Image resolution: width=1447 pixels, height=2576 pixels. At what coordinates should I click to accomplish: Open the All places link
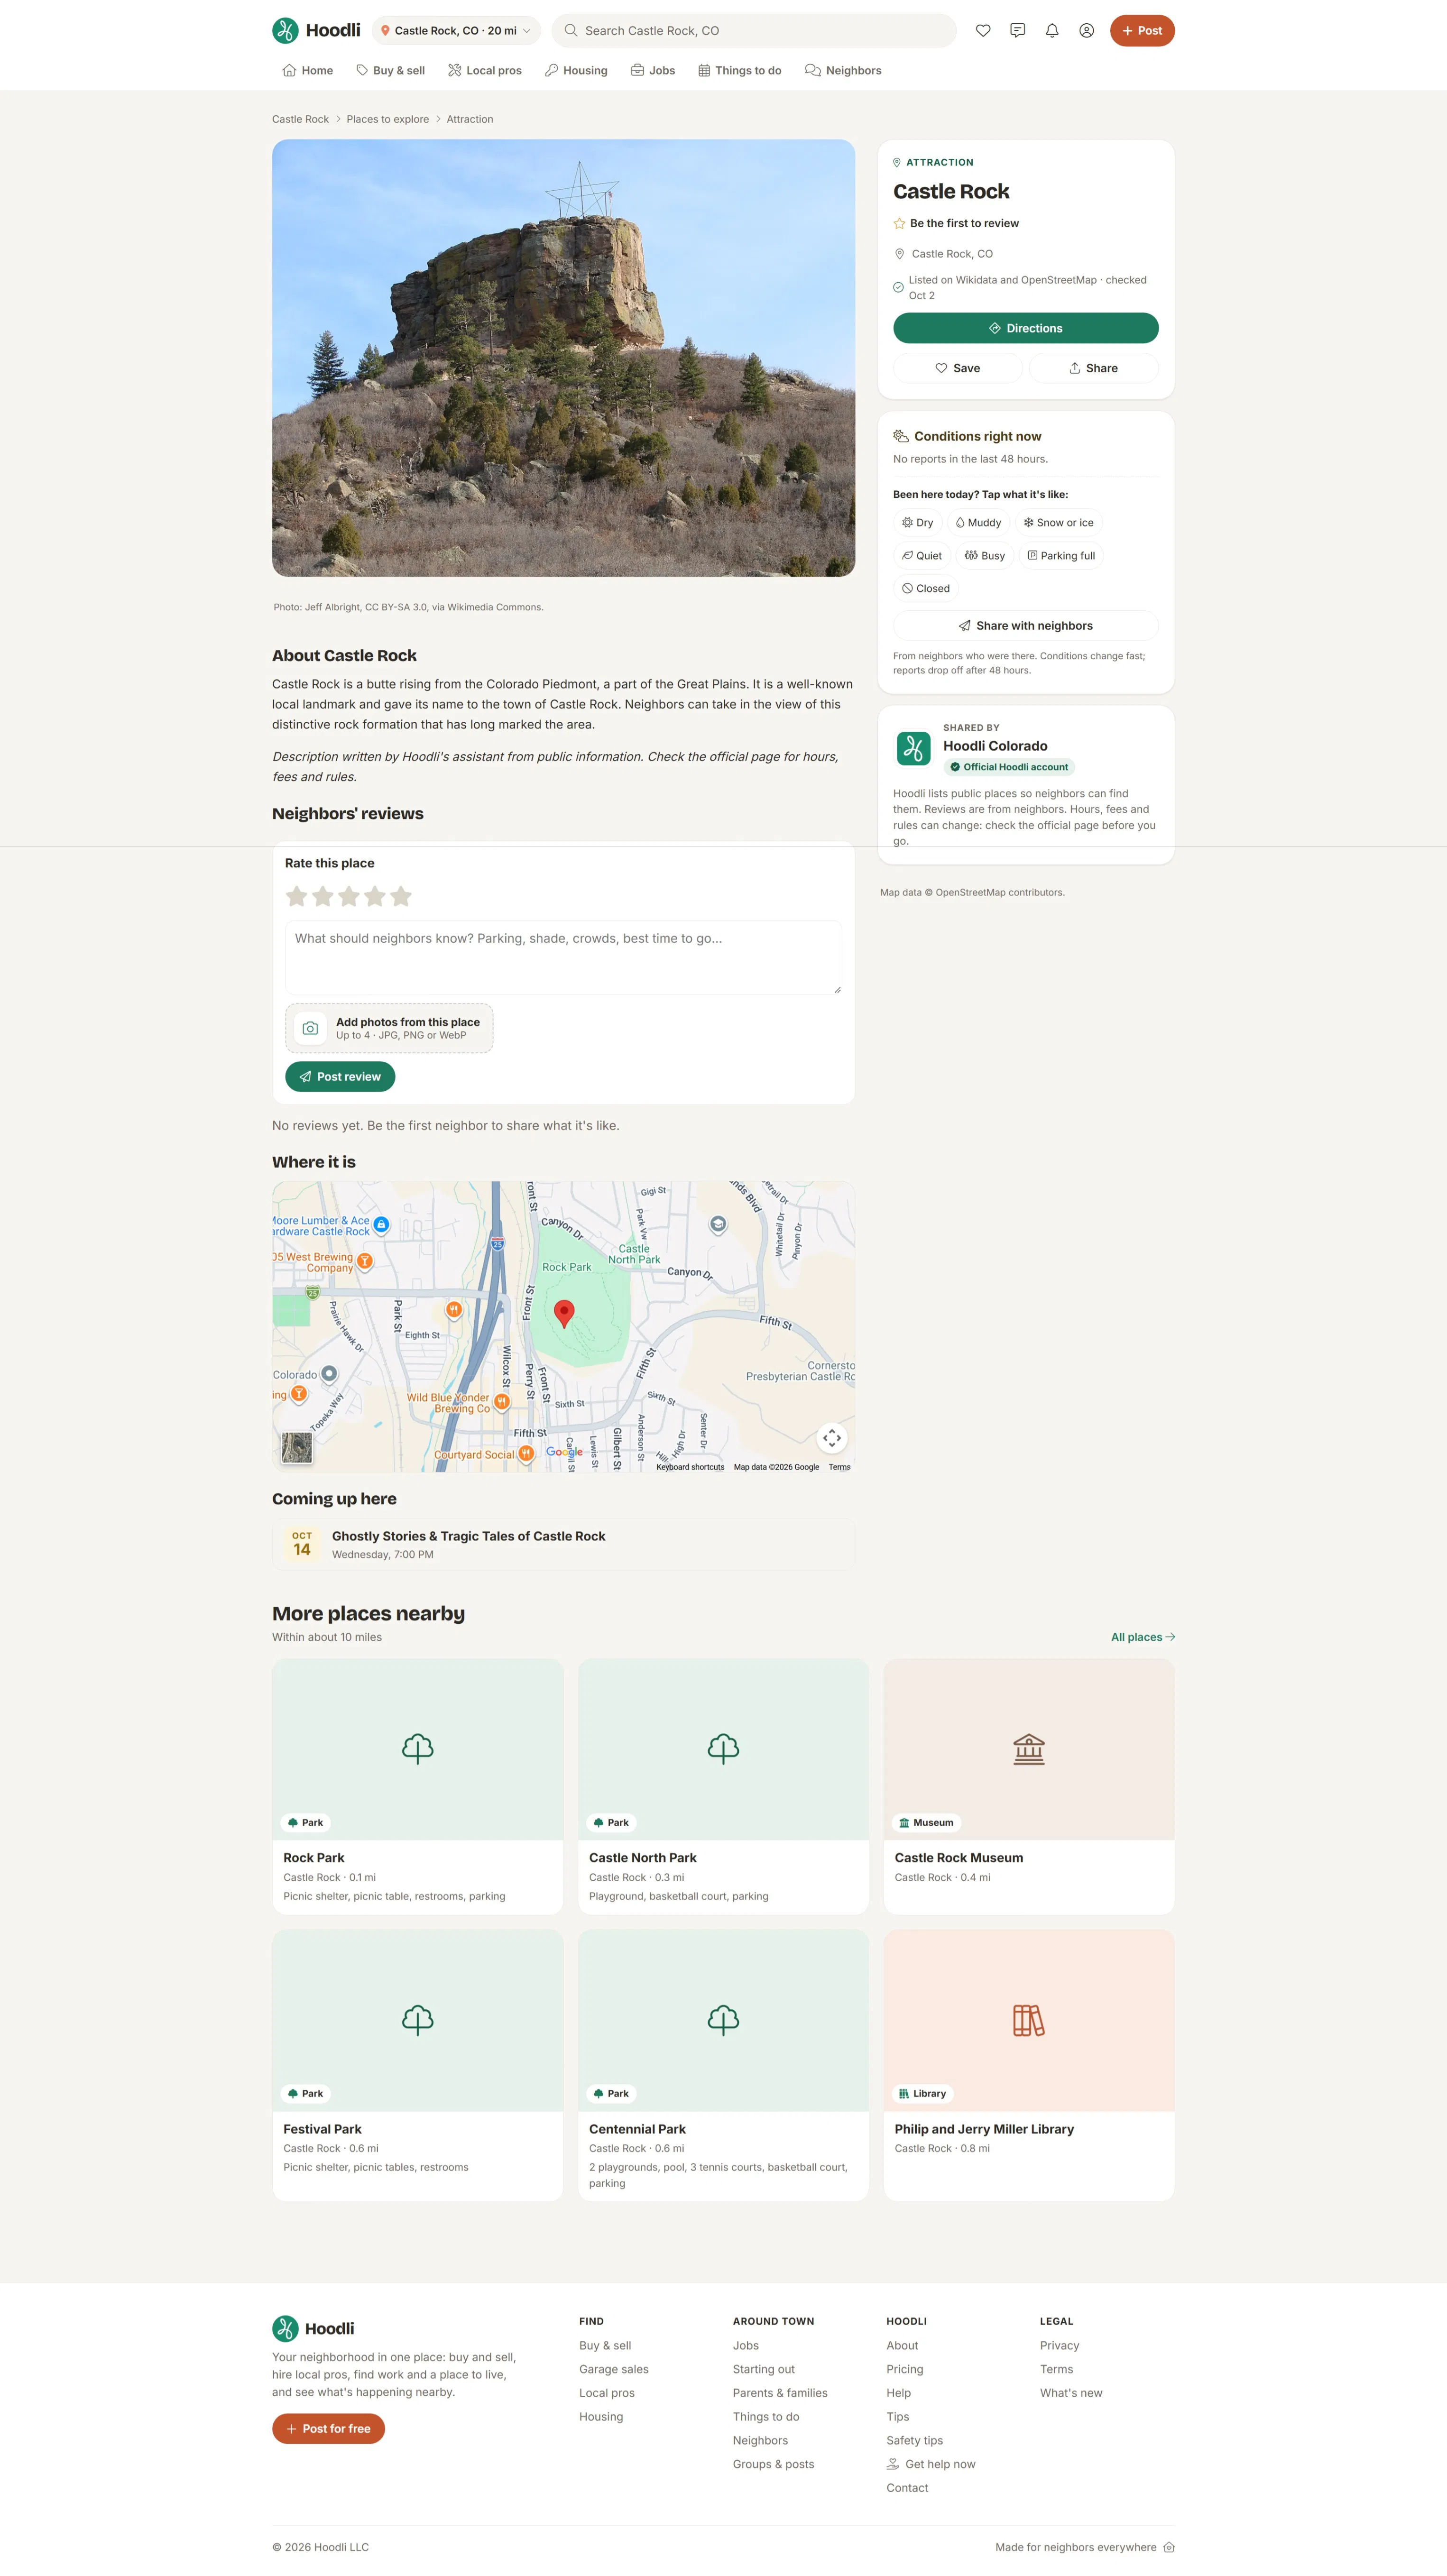[1142, 1637]
